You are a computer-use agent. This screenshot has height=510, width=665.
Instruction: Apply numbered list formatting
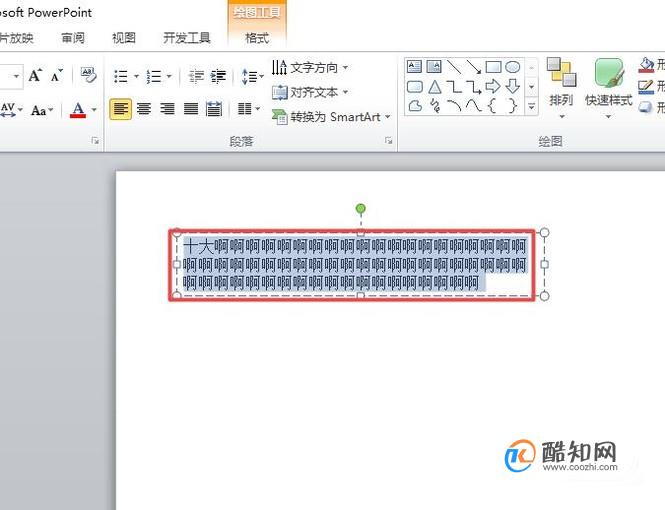154,76
